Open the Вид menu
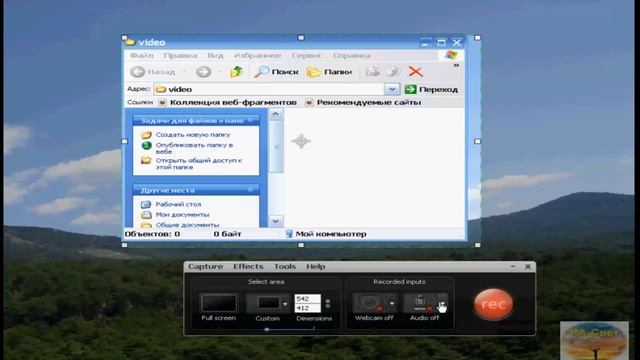 [x=215, y=55]
